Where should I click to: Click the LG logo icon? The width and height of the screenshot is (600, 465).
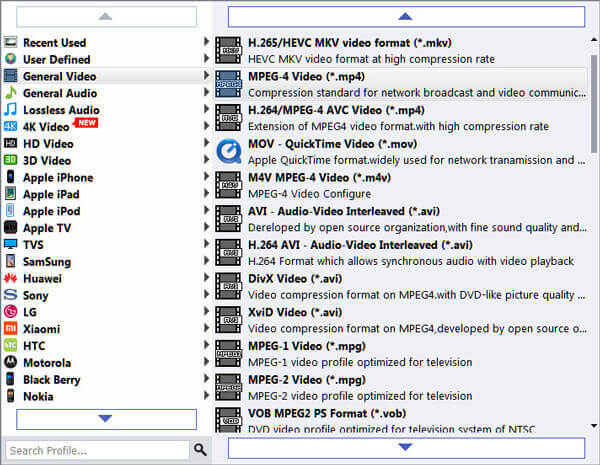(x=11, y=312)
